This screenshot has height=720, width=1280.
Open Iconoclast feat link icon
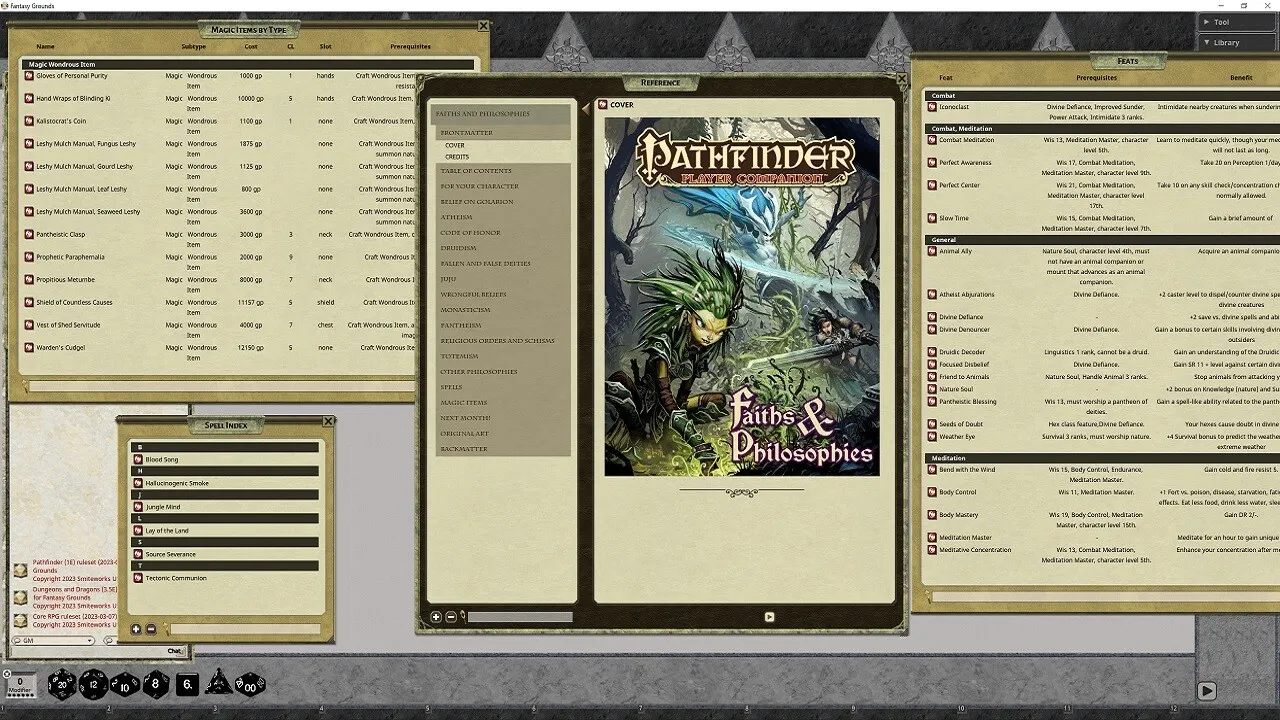[x=932, y=107]
